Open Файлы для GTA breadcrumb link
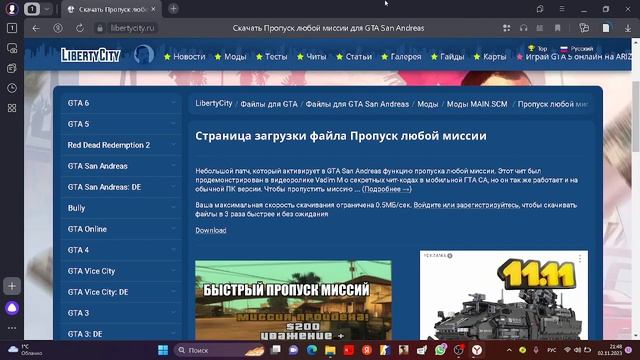 269,104
